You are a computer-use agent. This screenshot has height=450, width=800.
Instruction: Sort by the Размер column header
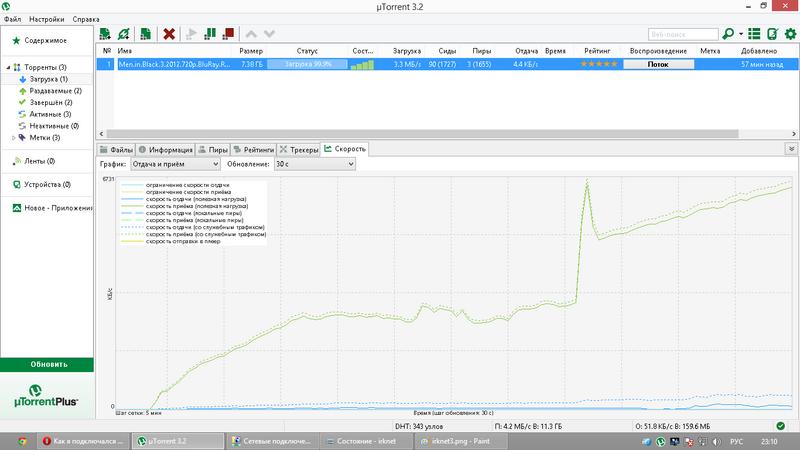point(251,51)
